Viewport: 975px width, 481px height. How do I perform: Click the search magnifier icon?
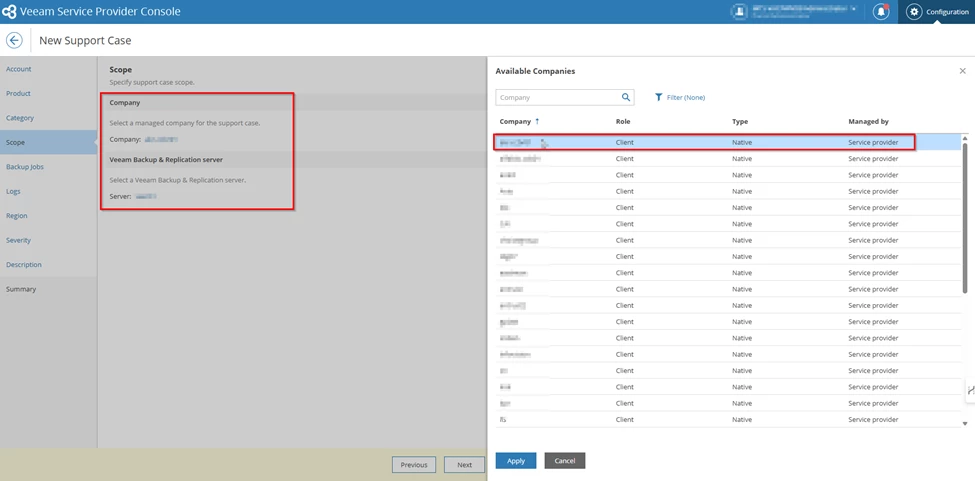626,98
